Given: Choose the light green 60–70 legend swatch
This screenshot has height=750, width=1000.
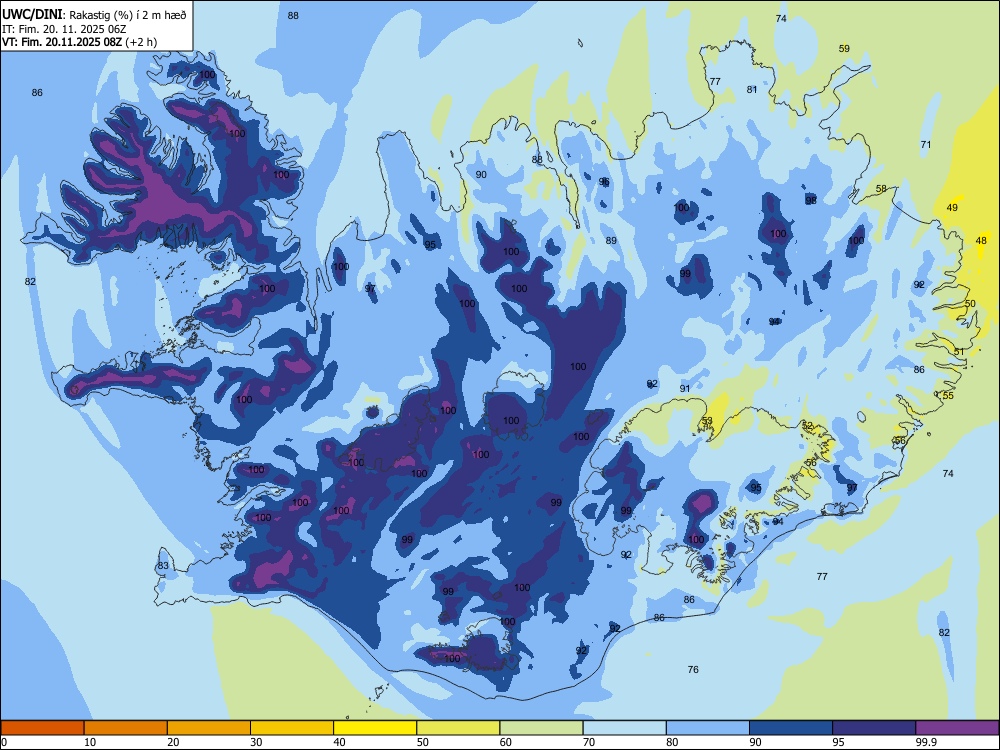Looking at the screenshot, I should [541, 728].
